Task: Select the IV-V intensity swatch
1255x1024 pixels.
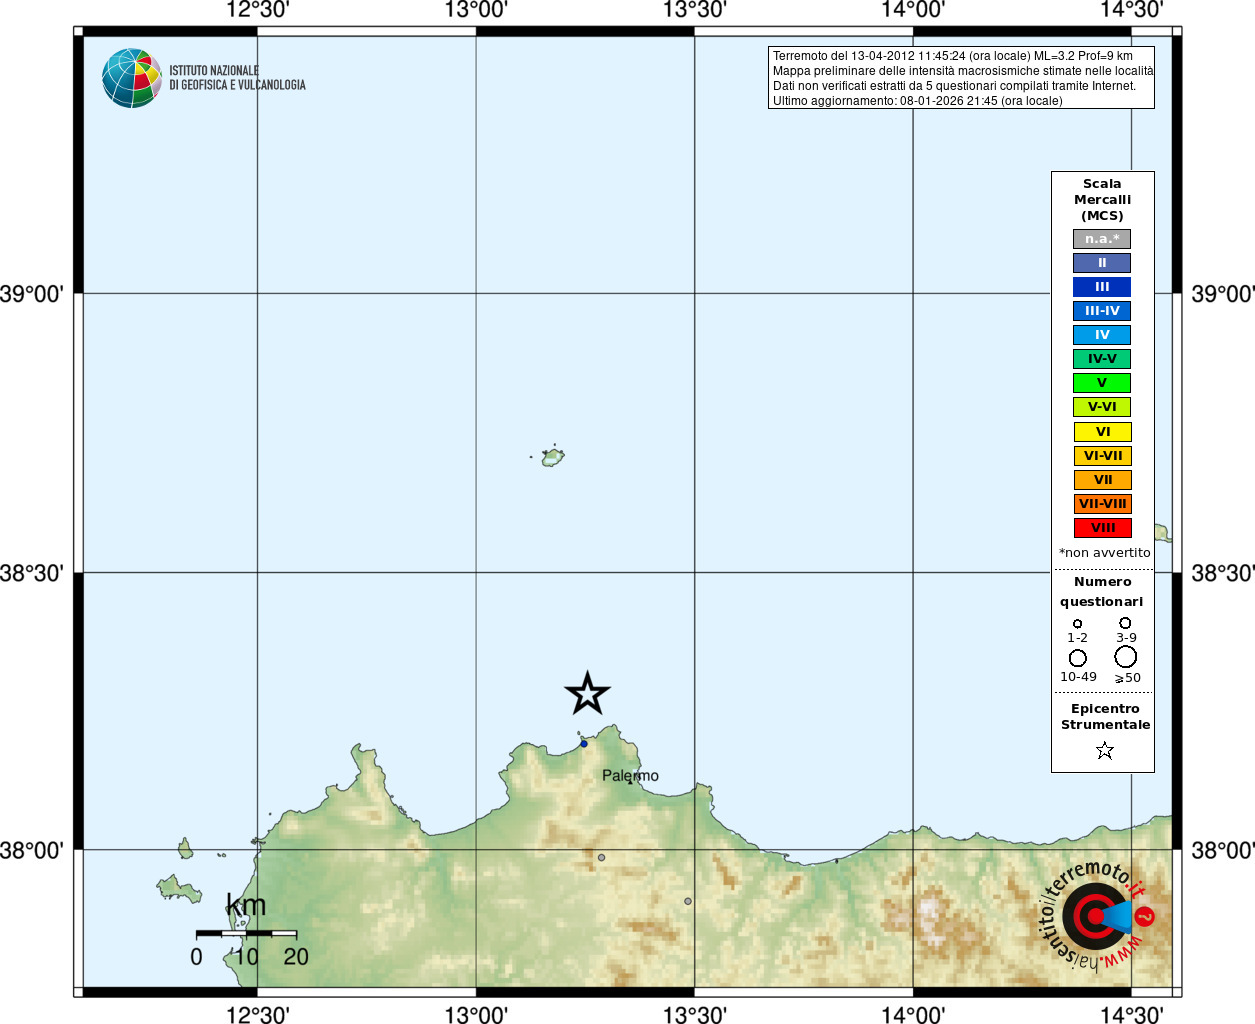Action: (x=1102, y=359)
